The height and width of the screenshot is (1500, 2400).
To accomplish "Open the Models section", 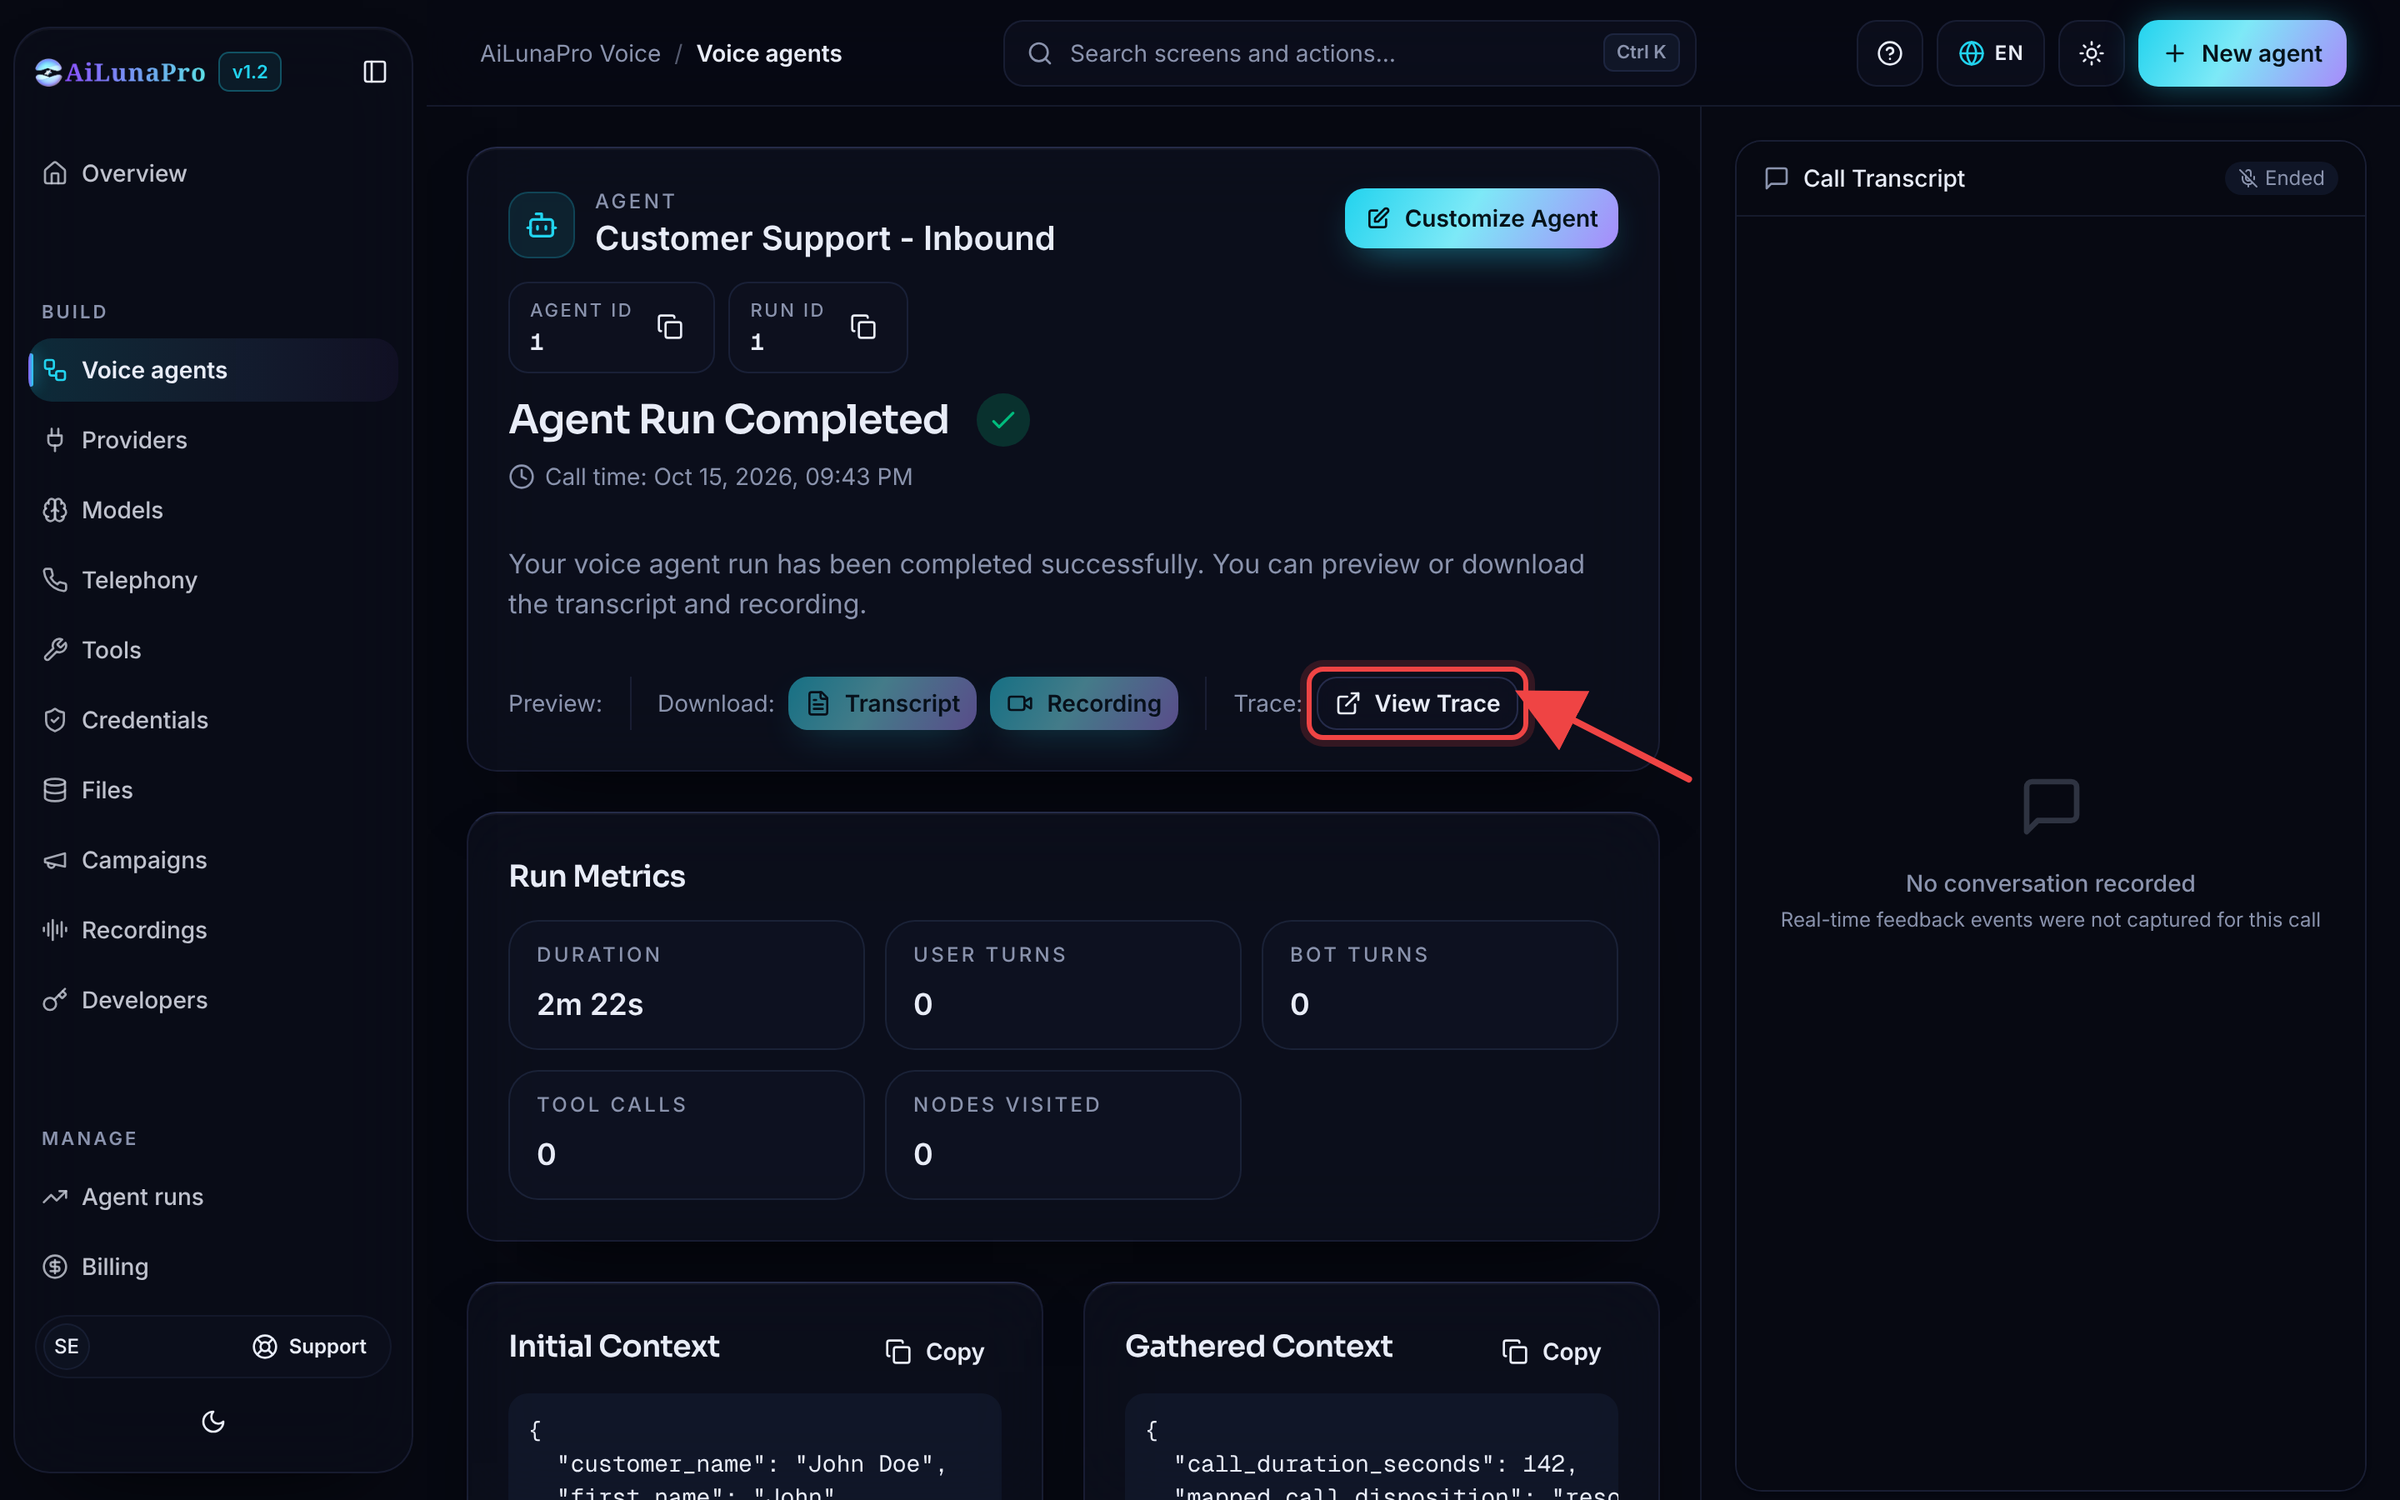I will click(x=213, y=510).
